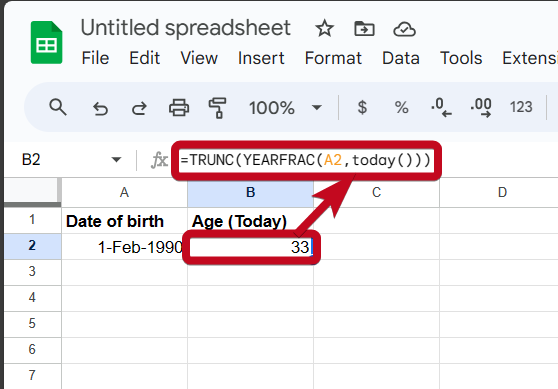Screen dimensions: 558x389
Task: Open the File menu
Action: pos(95,58)
